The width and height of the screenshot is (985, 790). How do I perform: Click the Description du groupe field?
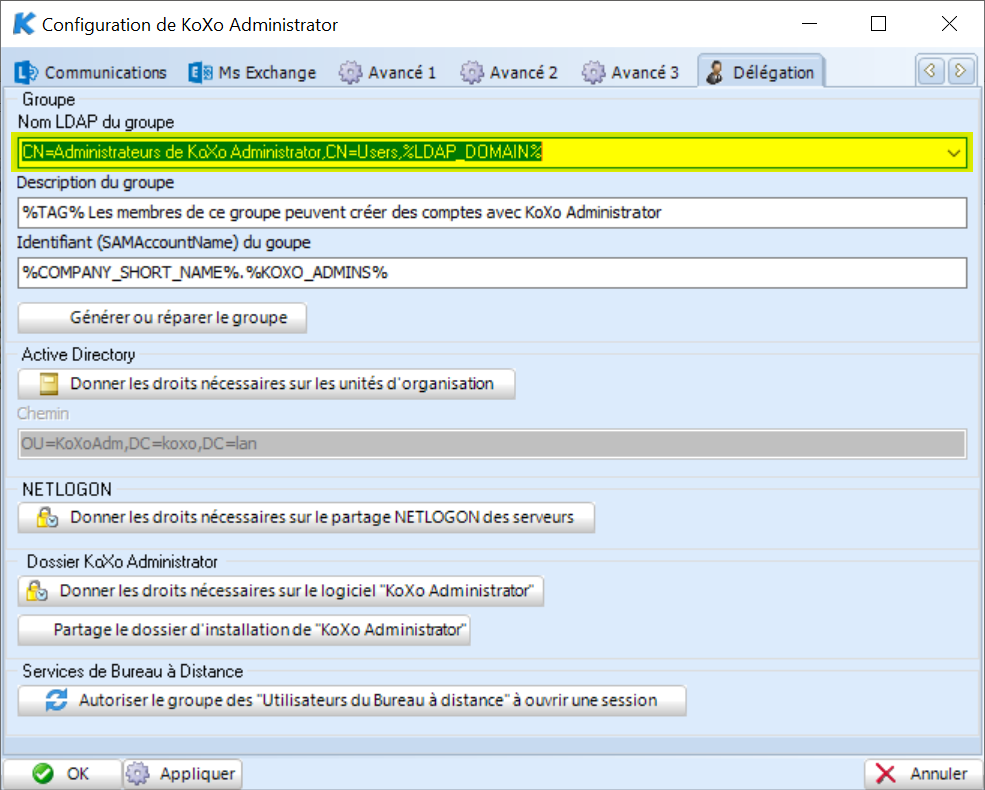pyautogui.click(x=492, y=212)
